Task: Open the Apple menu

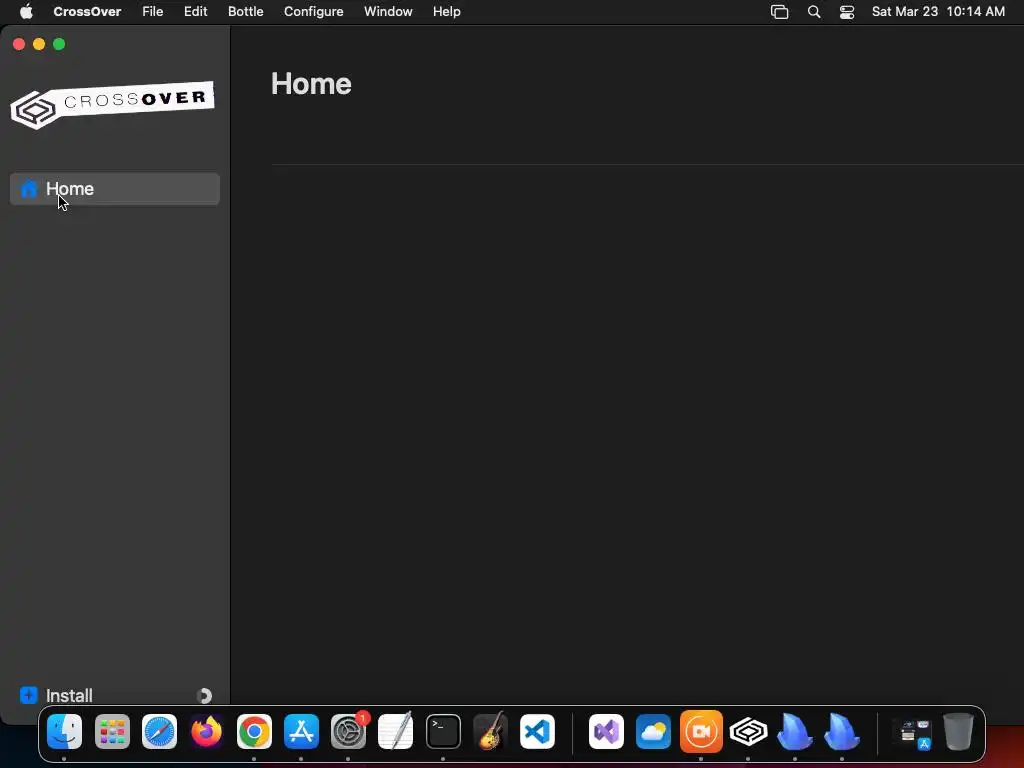Action: [26, 11]
